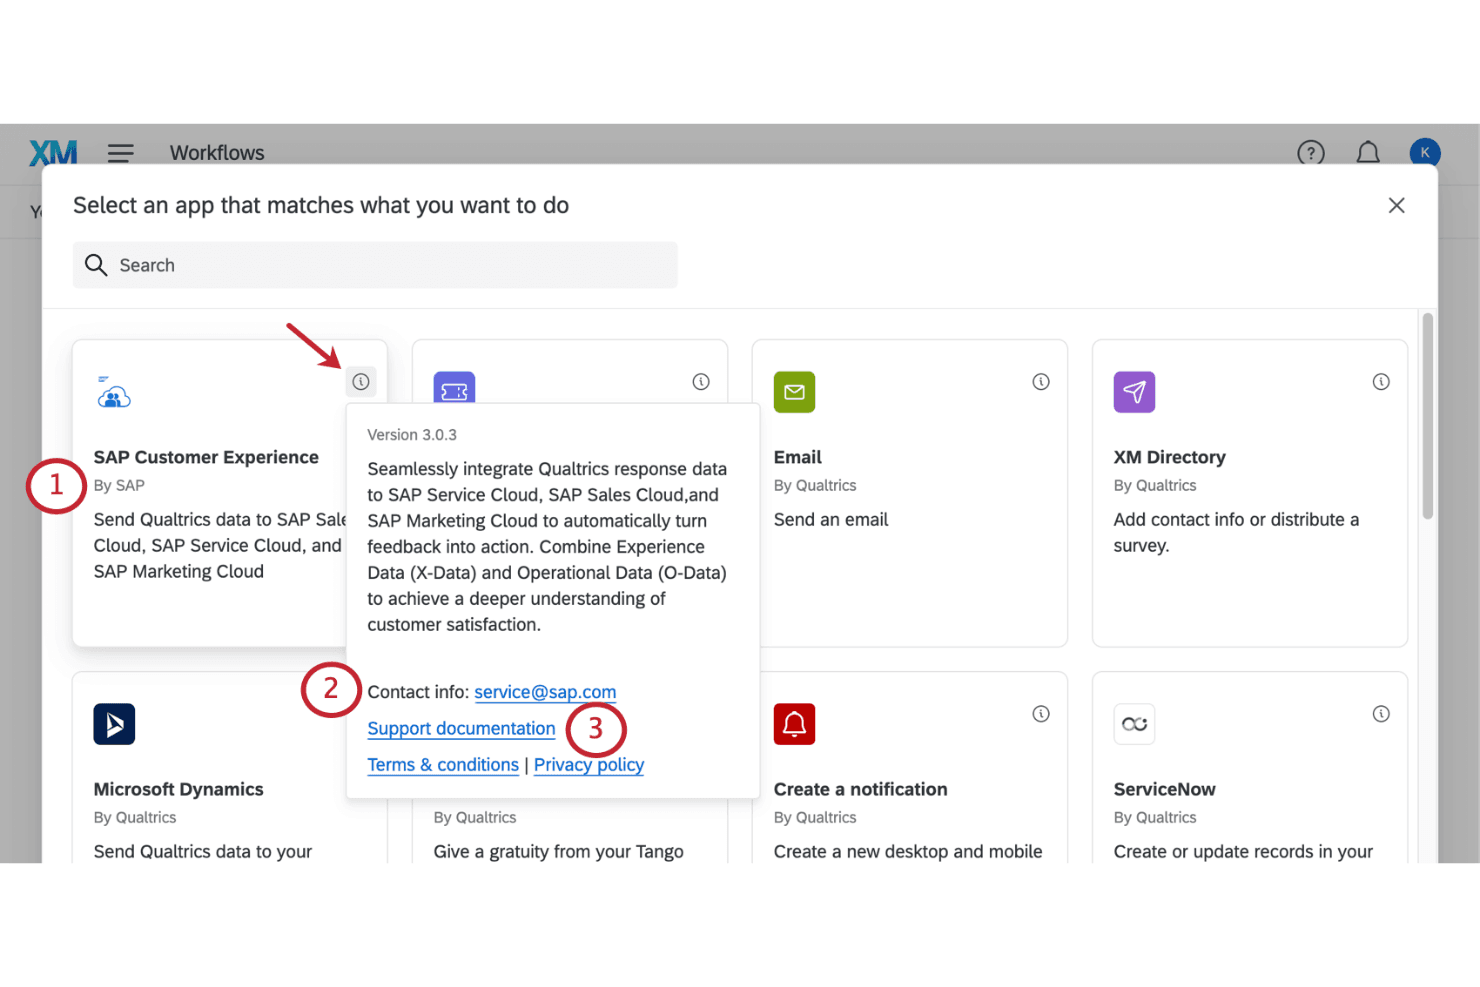Select the green Email app icon
1480x987 pixels.
point(794,392)
